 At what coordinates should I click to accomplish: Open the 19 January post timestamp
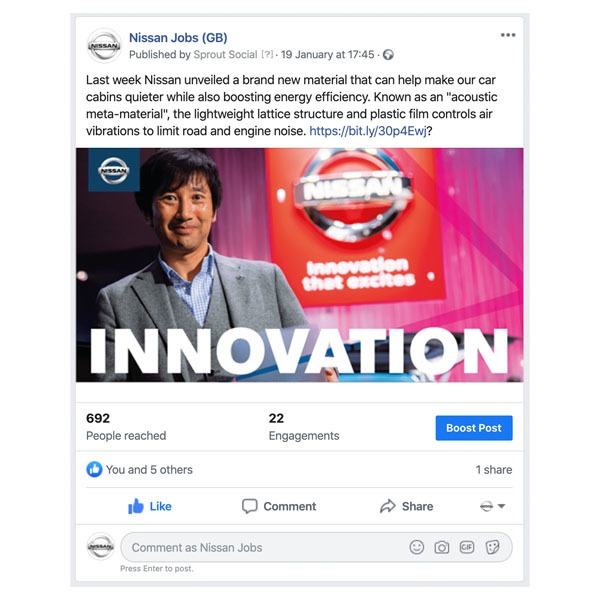click(327, 55)
